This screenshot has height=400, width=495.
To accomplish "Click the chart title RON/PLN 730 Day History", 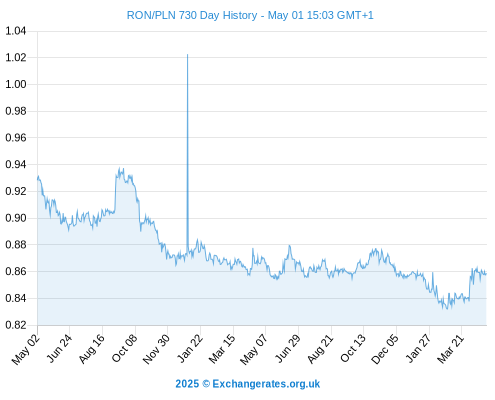I will [x=192, y=15].
